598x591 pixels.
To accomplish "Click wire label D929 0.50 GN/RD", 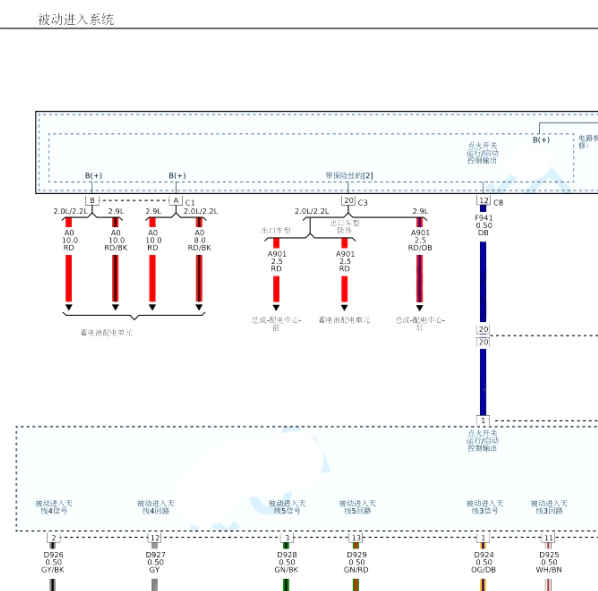I will coord(357,562).
